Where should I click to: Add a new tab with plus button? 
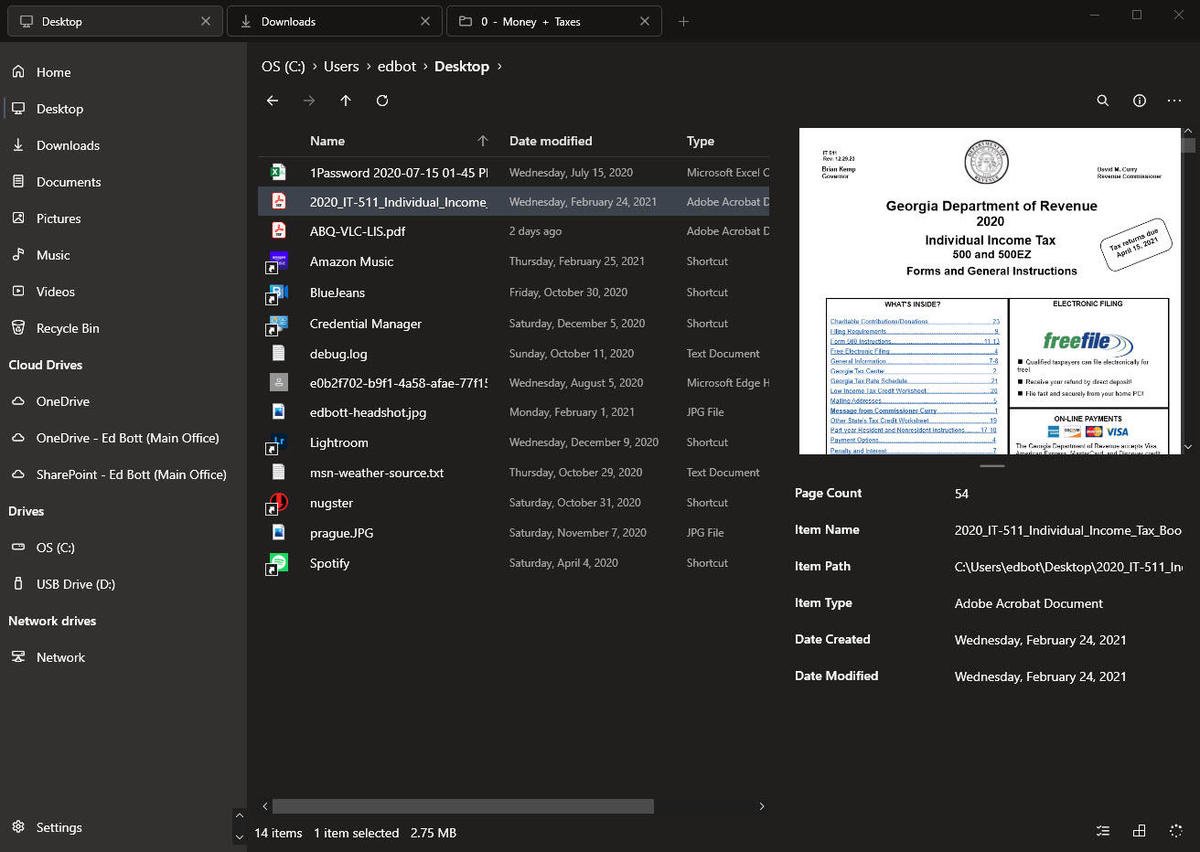coord(684,21)
